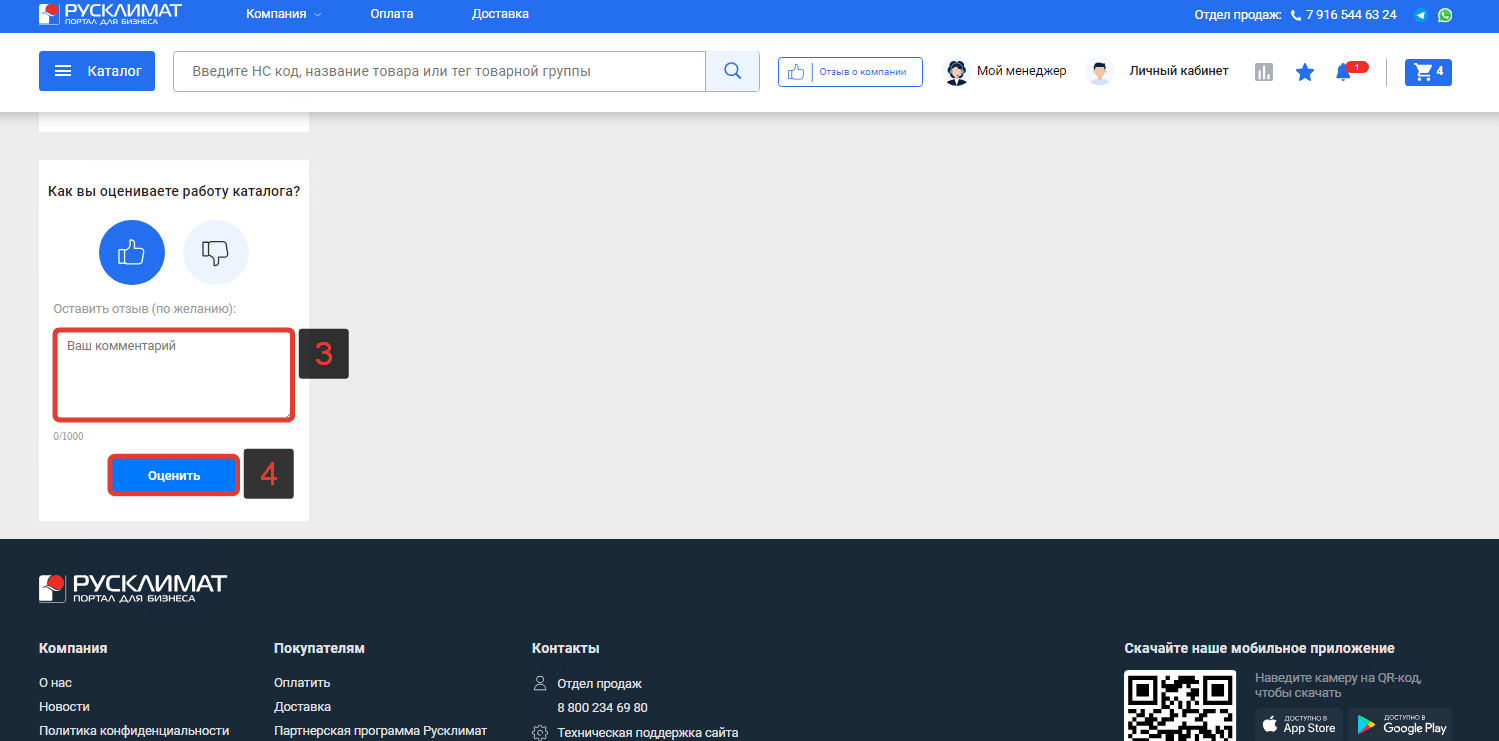The image size is (1499, 741).
Task: Open footer link О нас
Action: [56, 683]
